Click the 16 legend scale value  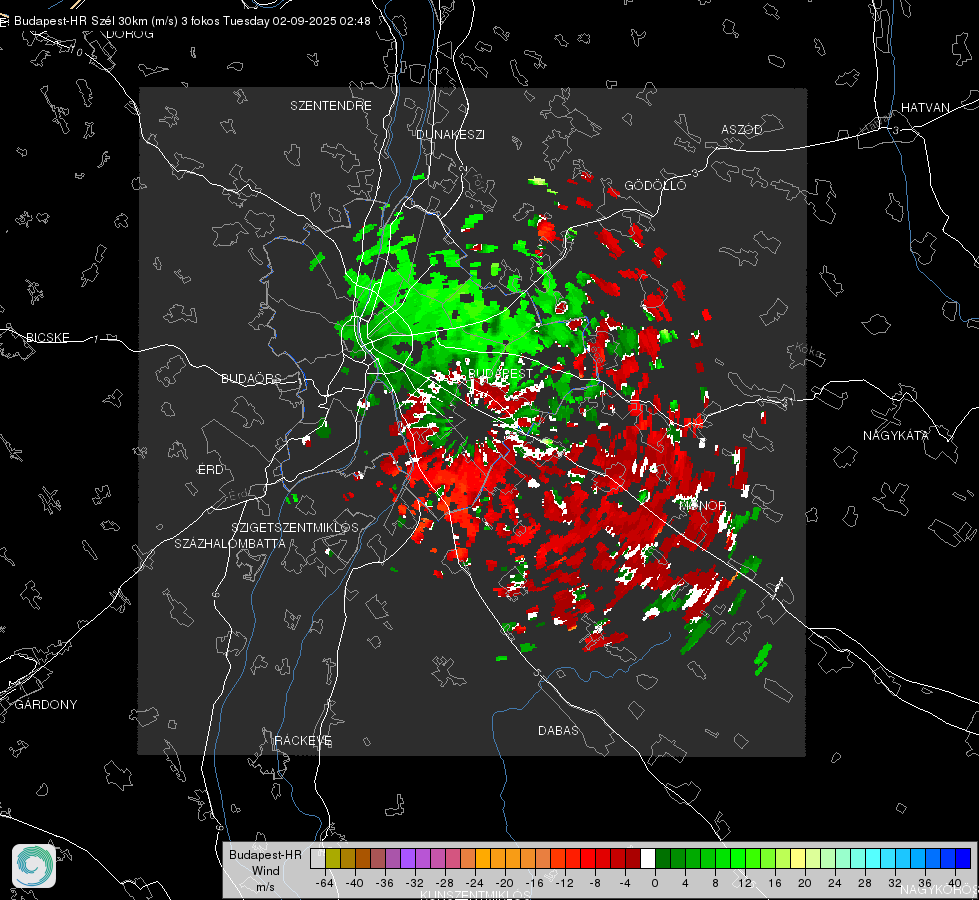coord(775,883)
